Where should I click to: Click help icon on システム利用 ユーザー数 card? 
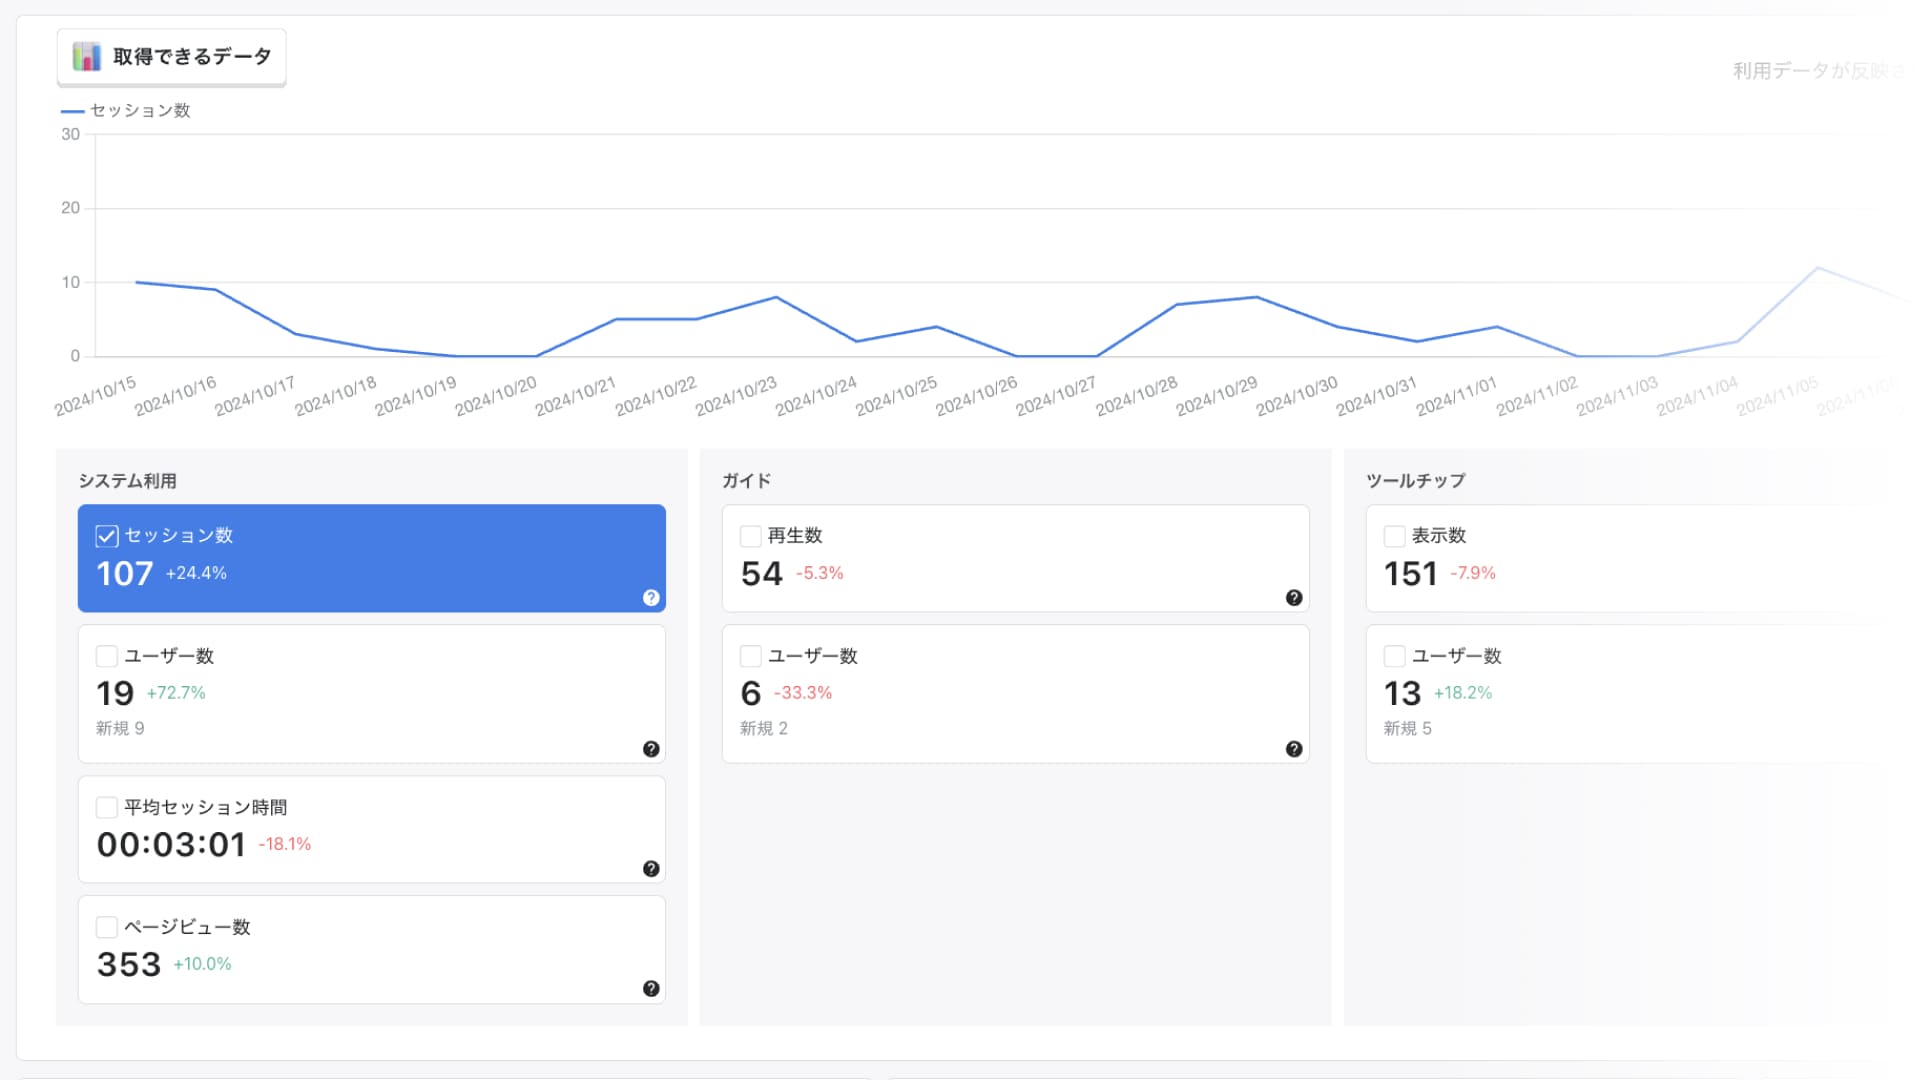[651, 749]
